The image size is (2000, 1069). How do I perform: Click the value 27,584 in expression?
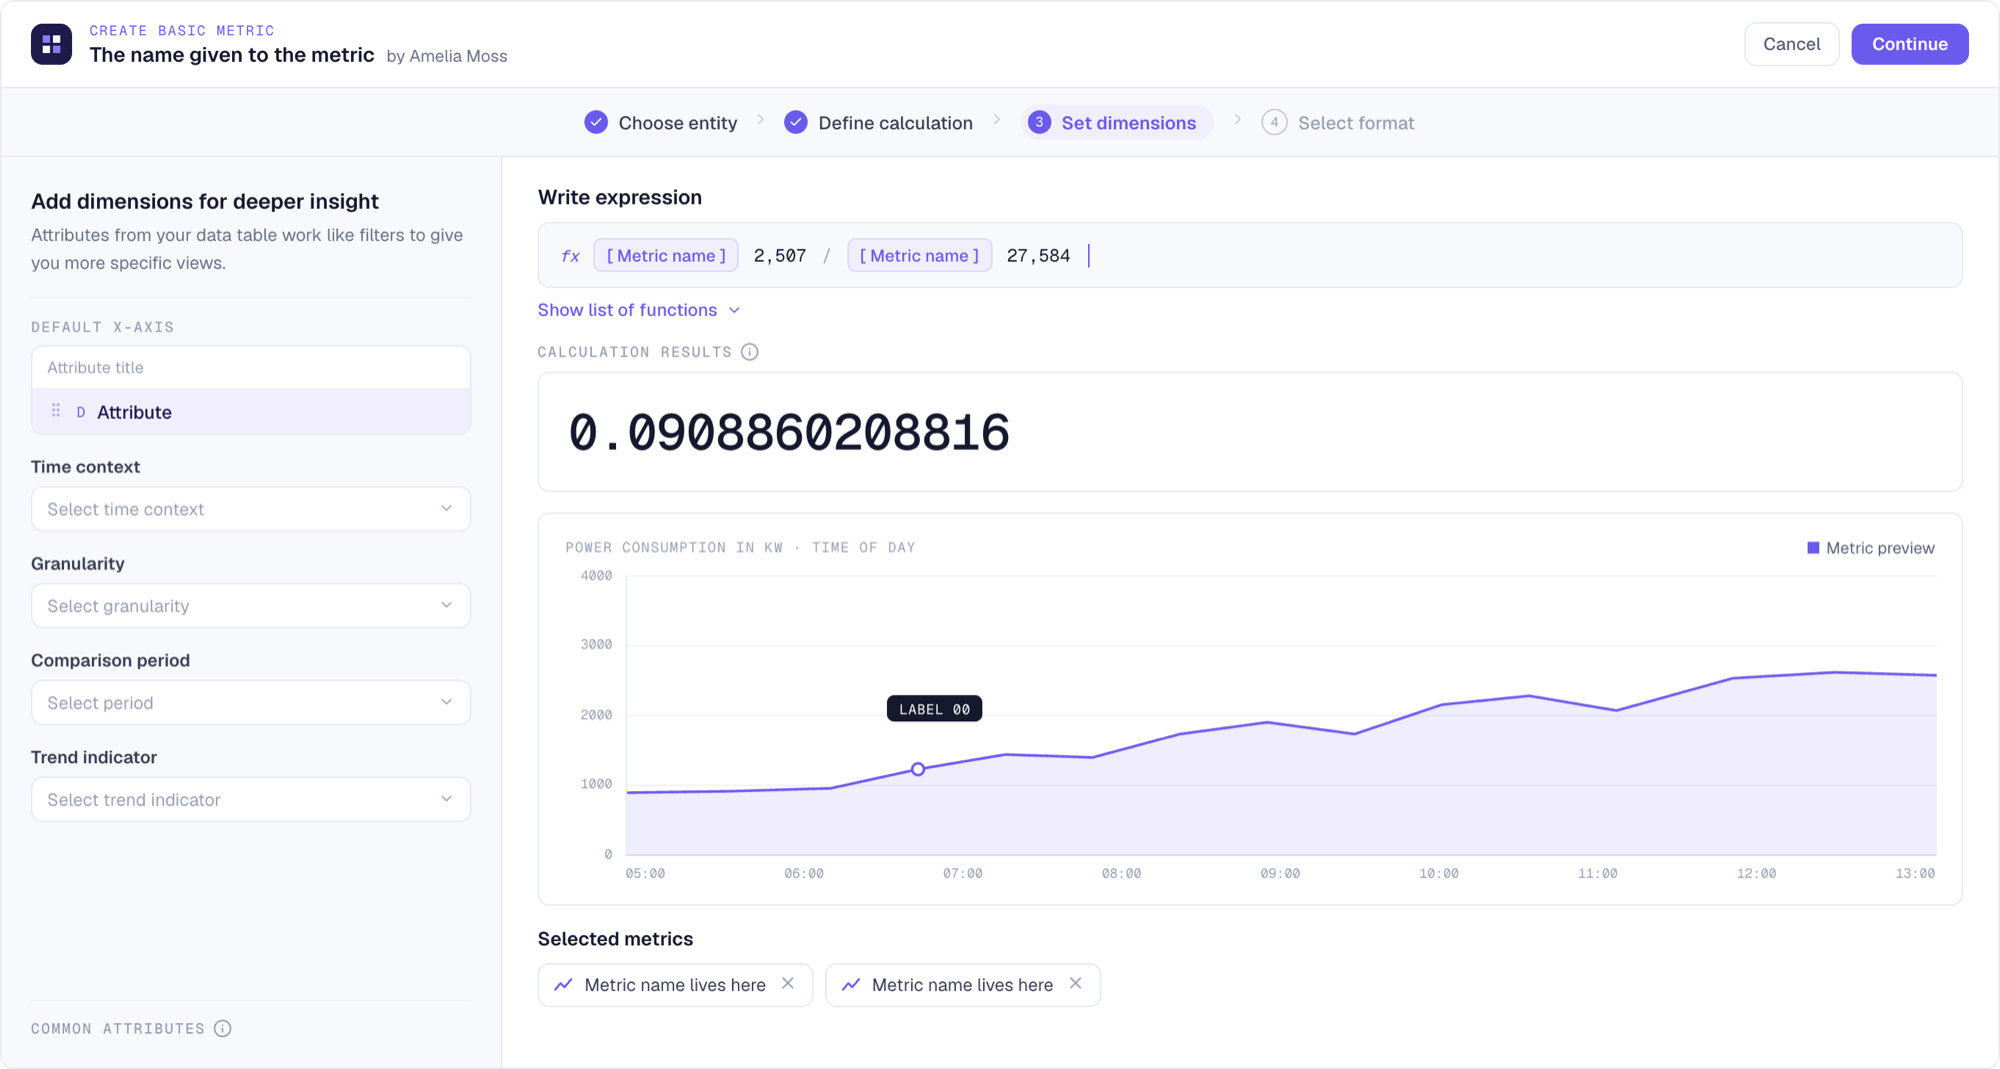click(x=1038, y=256)
